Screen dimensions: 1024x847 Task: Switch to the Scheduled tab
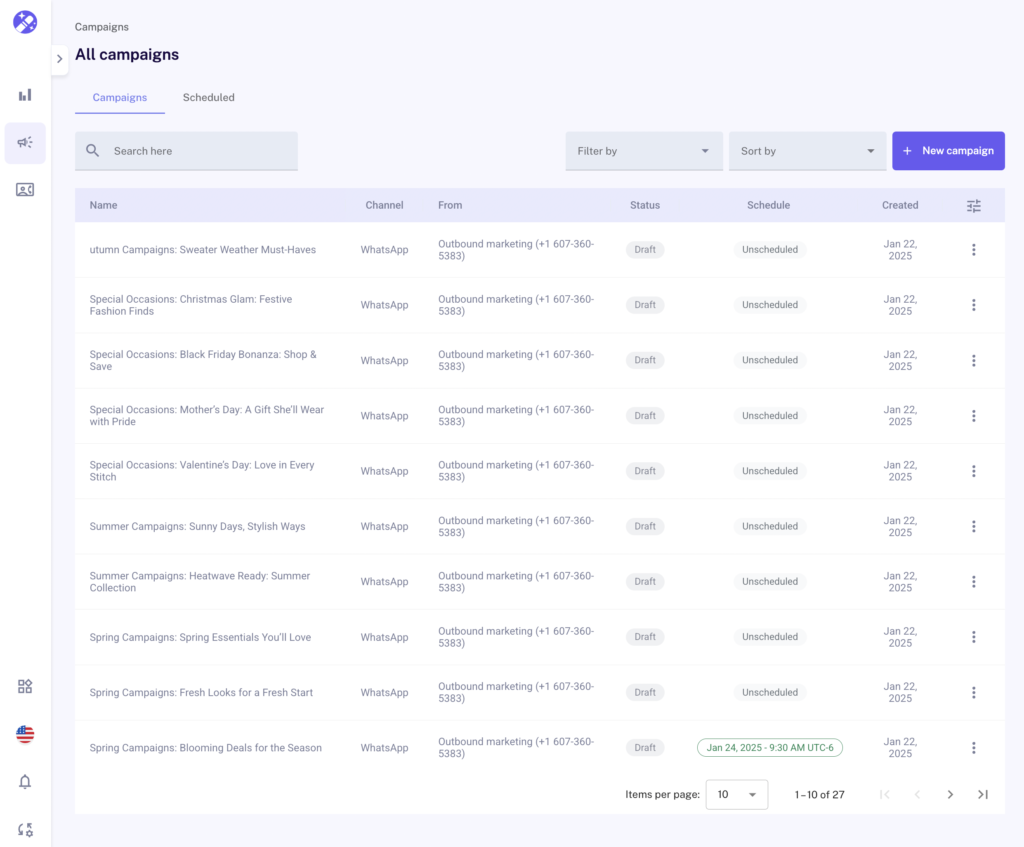tap(208, 98)
